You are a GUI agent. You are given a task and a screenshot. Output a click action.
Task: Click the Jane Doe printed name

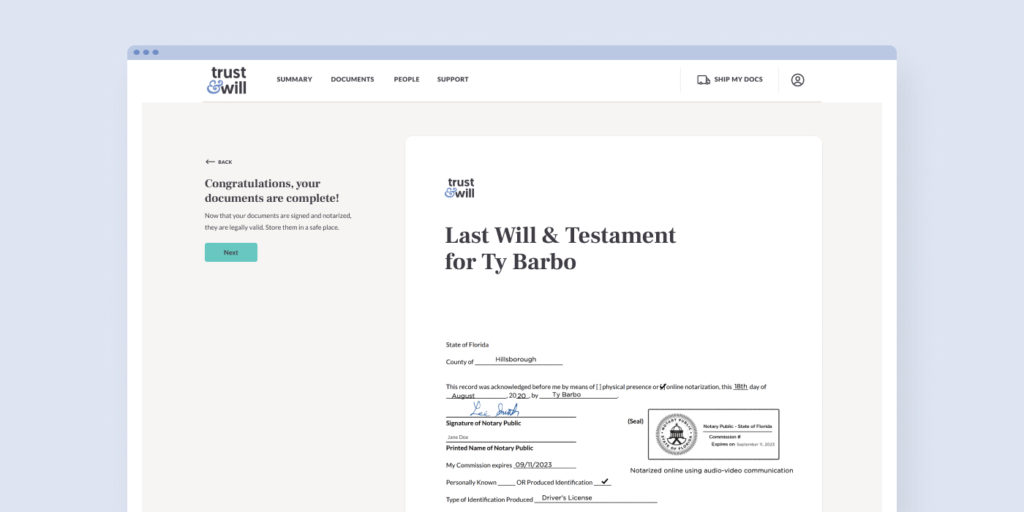click(457, 438)
